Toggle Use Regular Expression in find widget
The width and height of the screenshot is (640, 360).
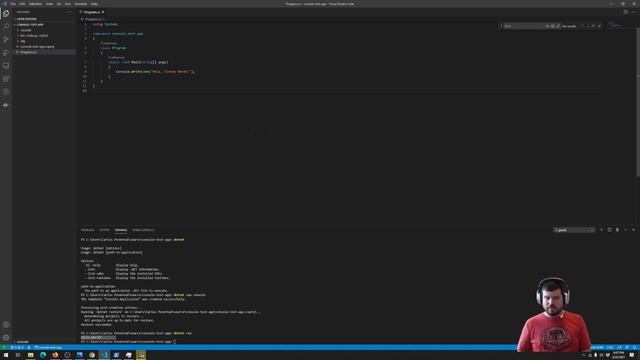click(558, 26)
